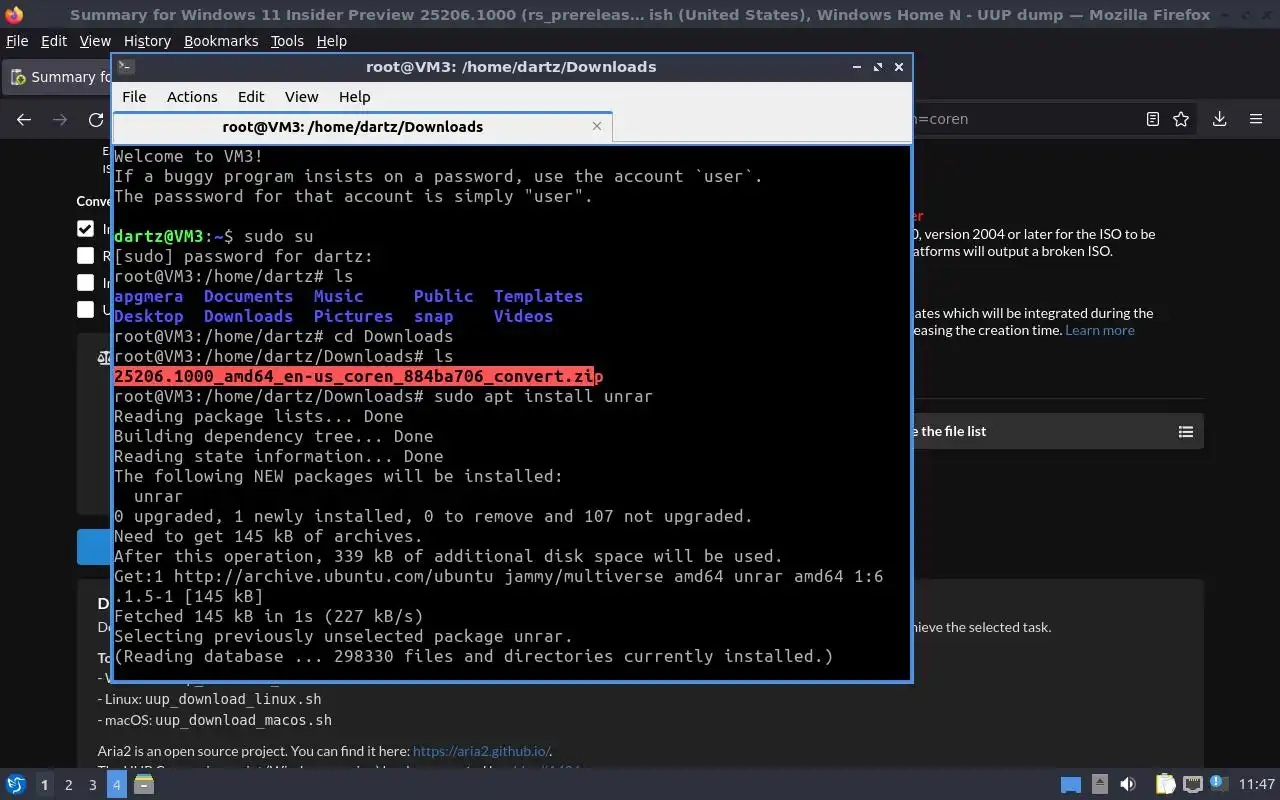Click the show desktop icon in the tray
1280x800 pixels.
[1071, 785]
